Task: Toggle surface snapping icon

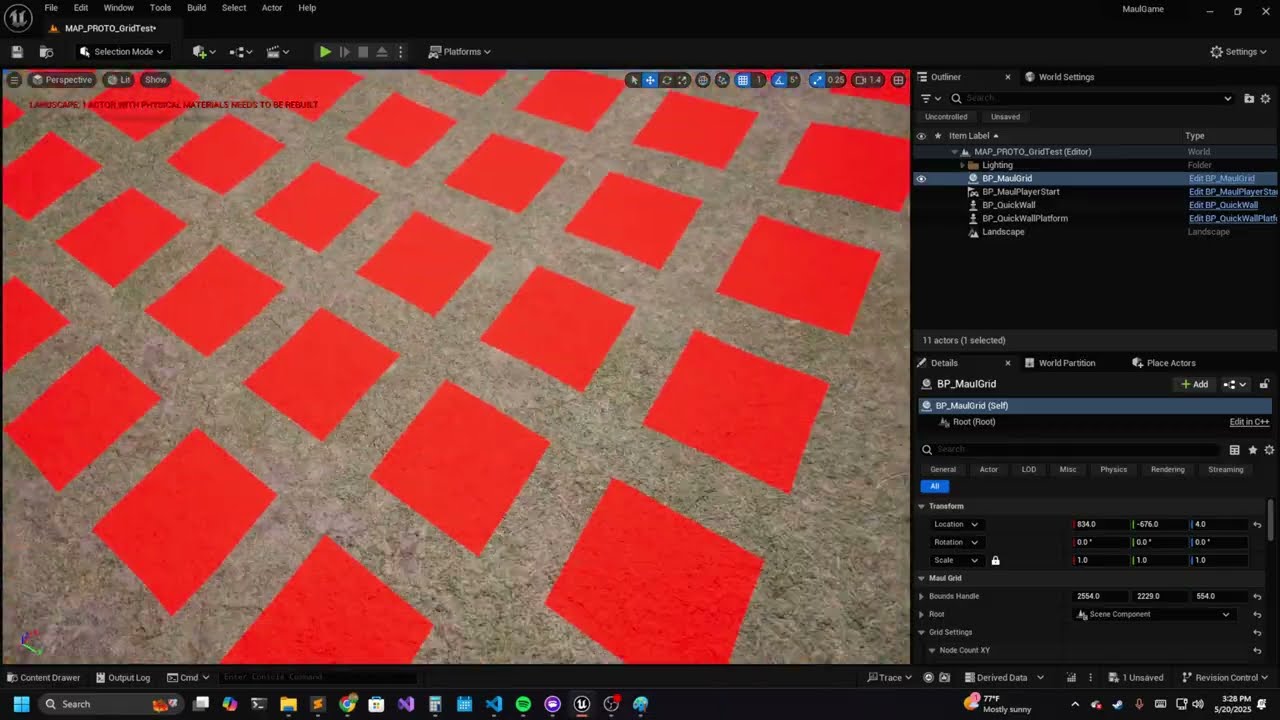Action: (722, 80)
